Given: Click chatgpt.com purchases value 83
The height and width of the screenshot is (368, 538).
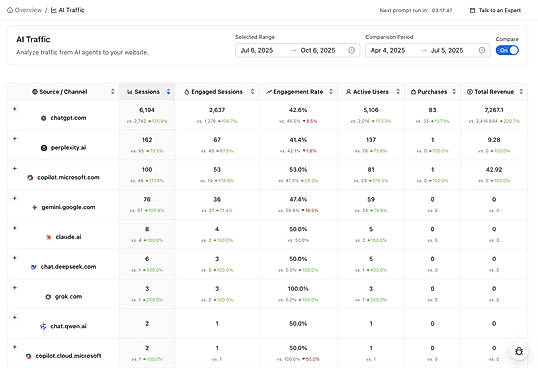Looking at the screenshot, I should click(x=432, y=110).
